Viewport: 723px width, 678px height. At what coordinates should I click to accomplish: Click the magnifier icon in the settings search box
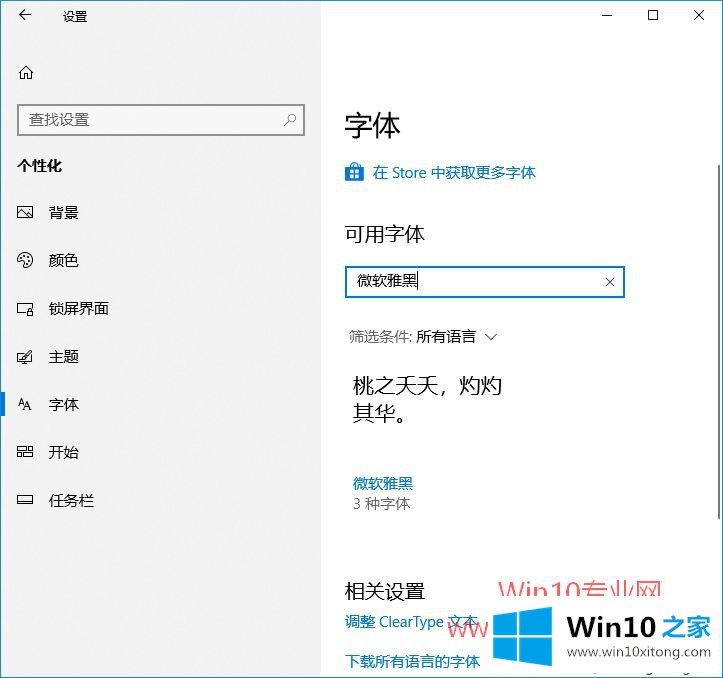(x=290, y=120)
